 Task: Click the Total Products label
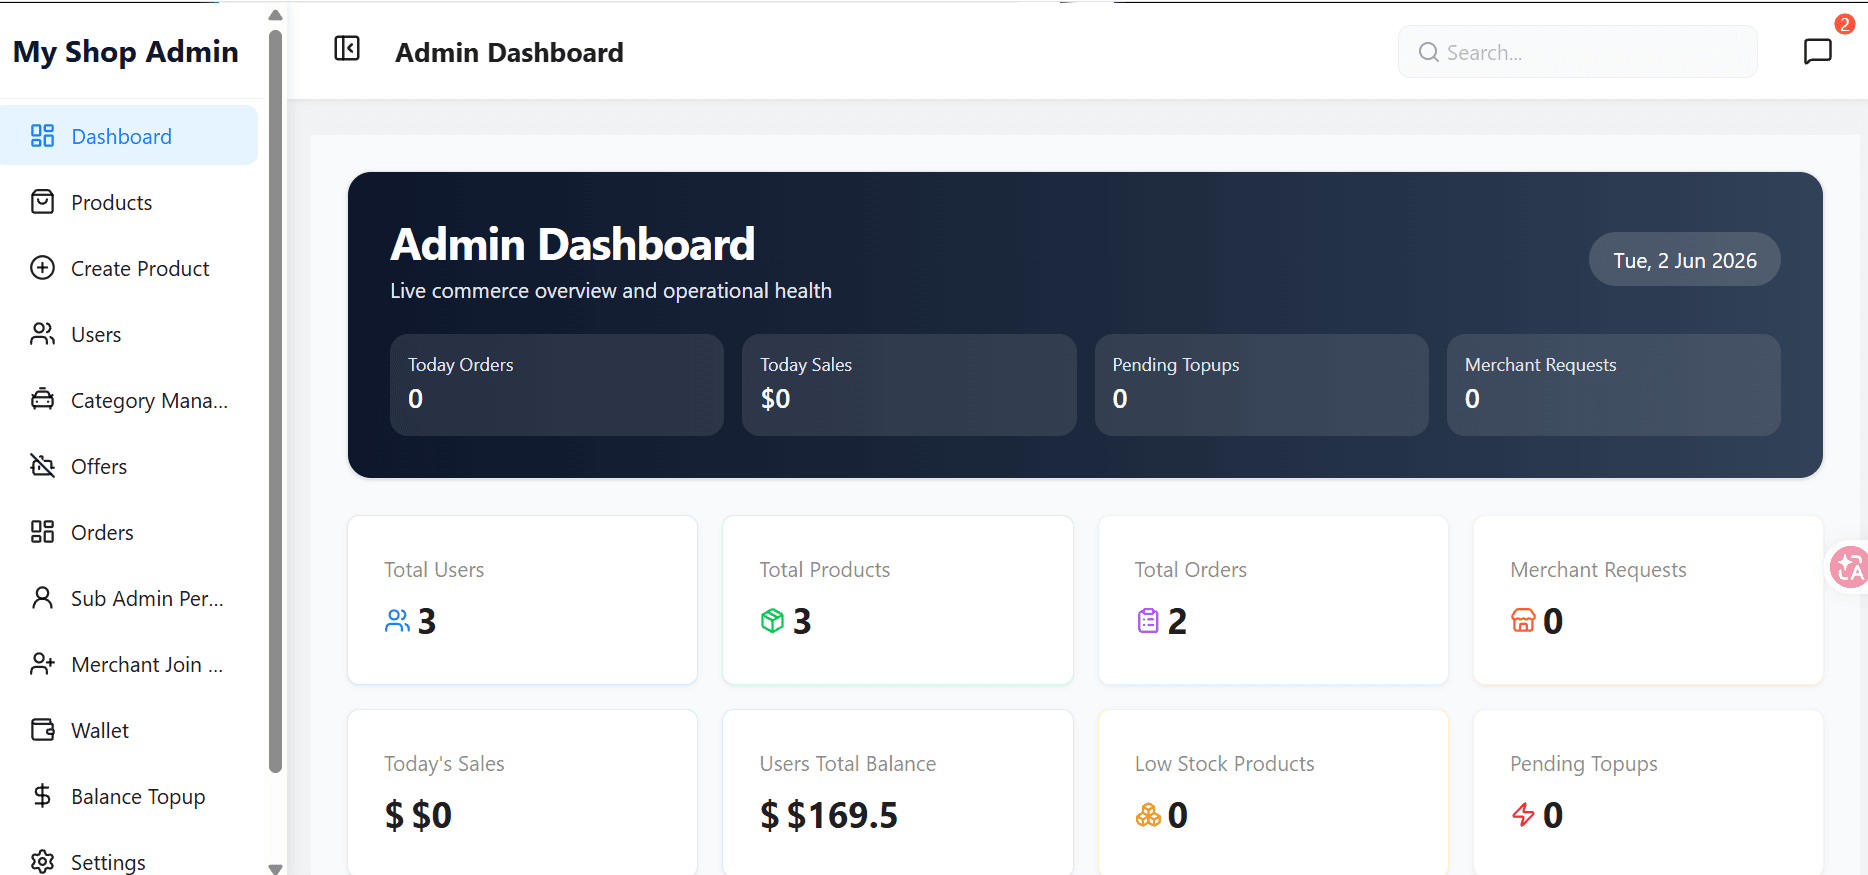(825, 570)
